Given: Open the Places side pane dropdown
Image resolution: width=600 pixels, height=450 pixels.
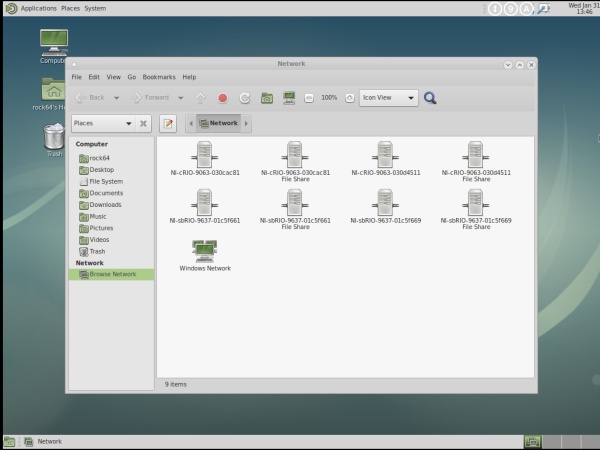Looking at the screenshot, I should point(103,124).
